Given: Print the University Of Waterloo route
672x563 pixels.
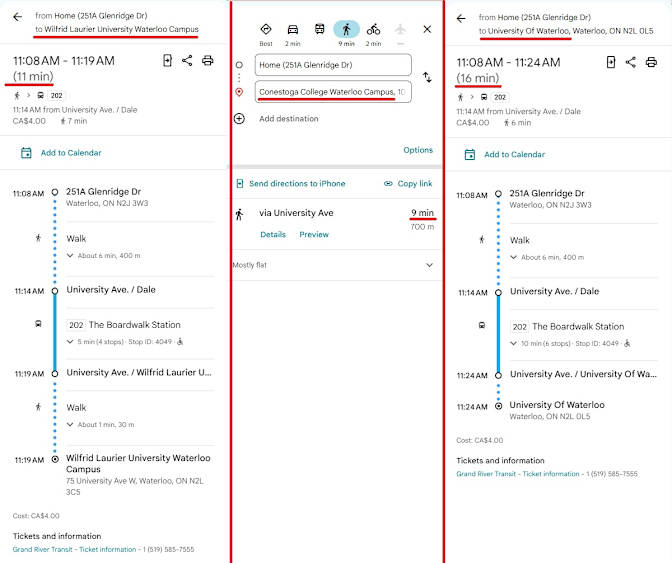Looking at the screenshot, I should click(x=651, y=62).
